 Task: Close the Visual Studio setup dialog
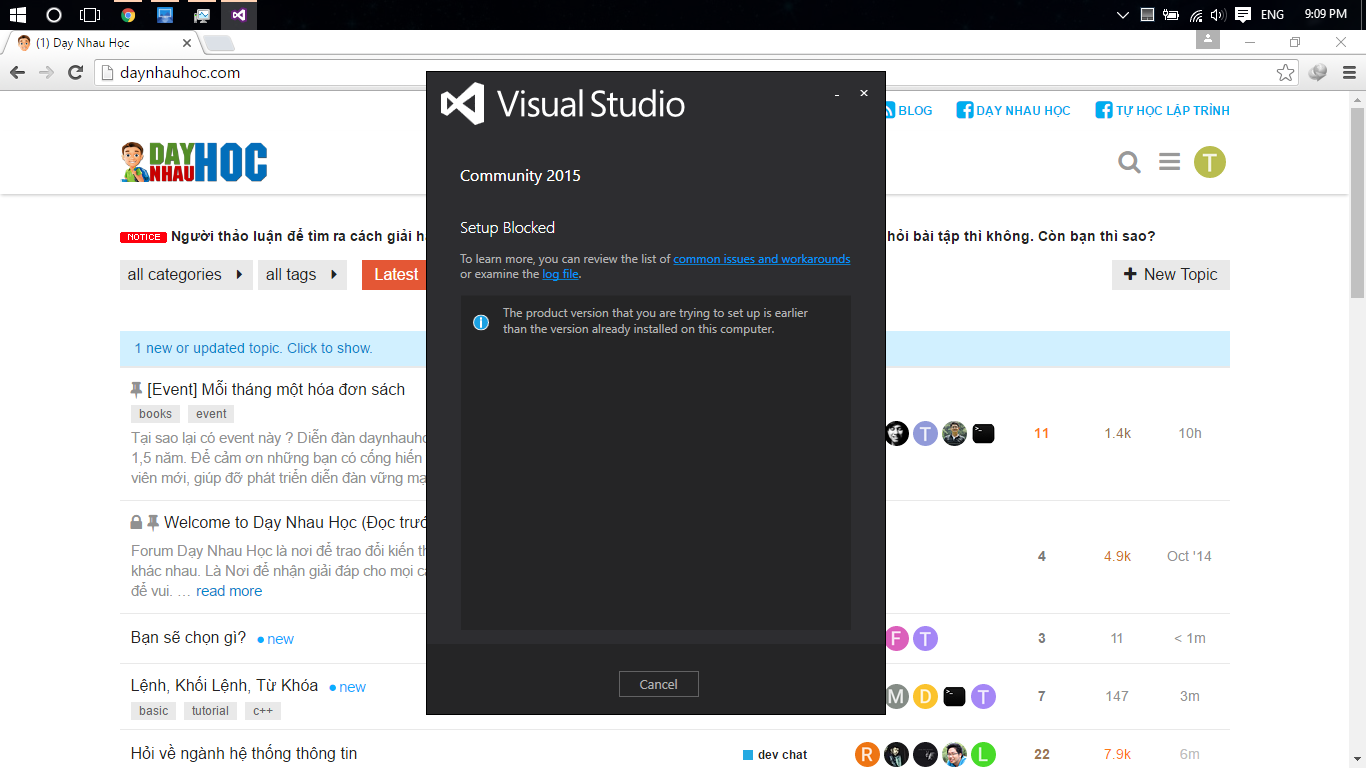pos(864,94)
